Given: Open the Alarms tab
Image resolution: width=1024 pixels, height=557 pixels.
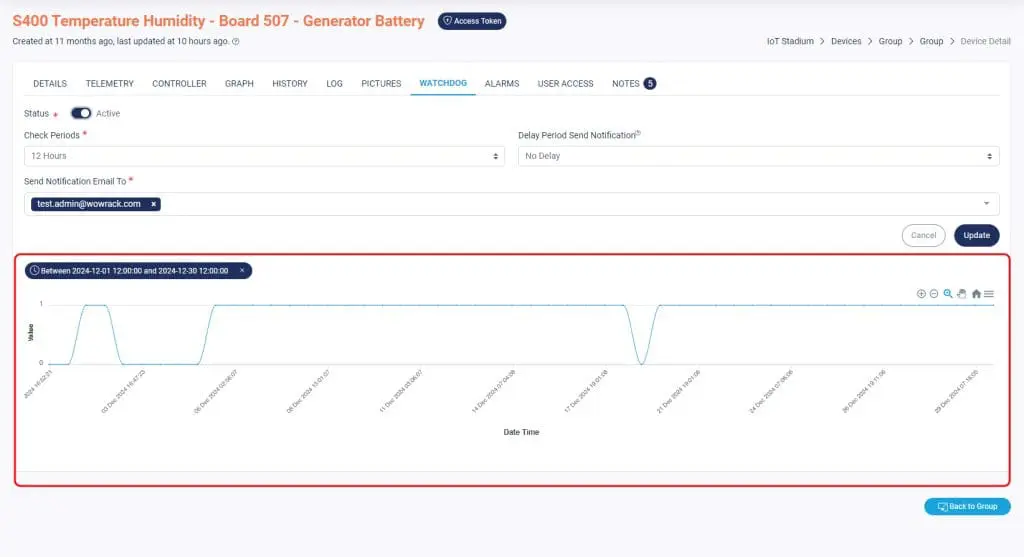Looking at the screenshot, I should pyautogui.click(x=502, y=84).
